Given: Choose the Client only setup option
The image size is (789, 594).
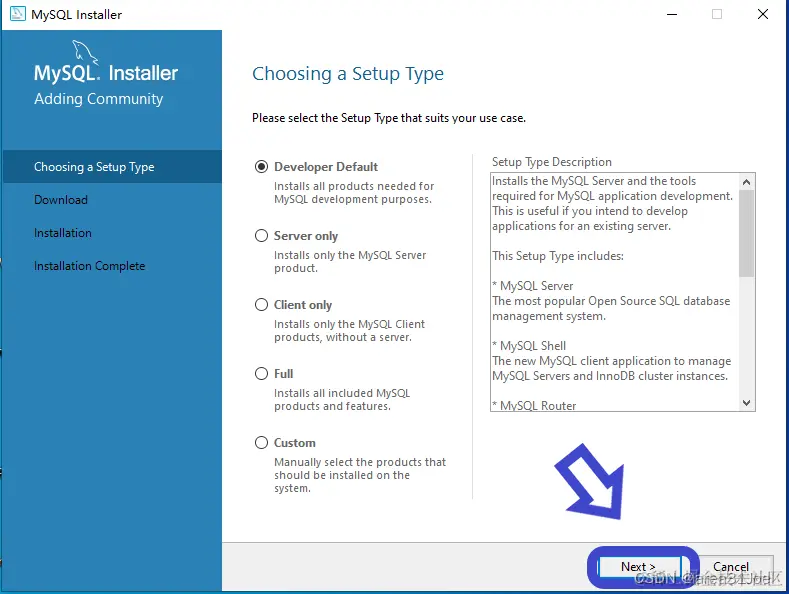Looking at the screenshot, I should [261, 305].
